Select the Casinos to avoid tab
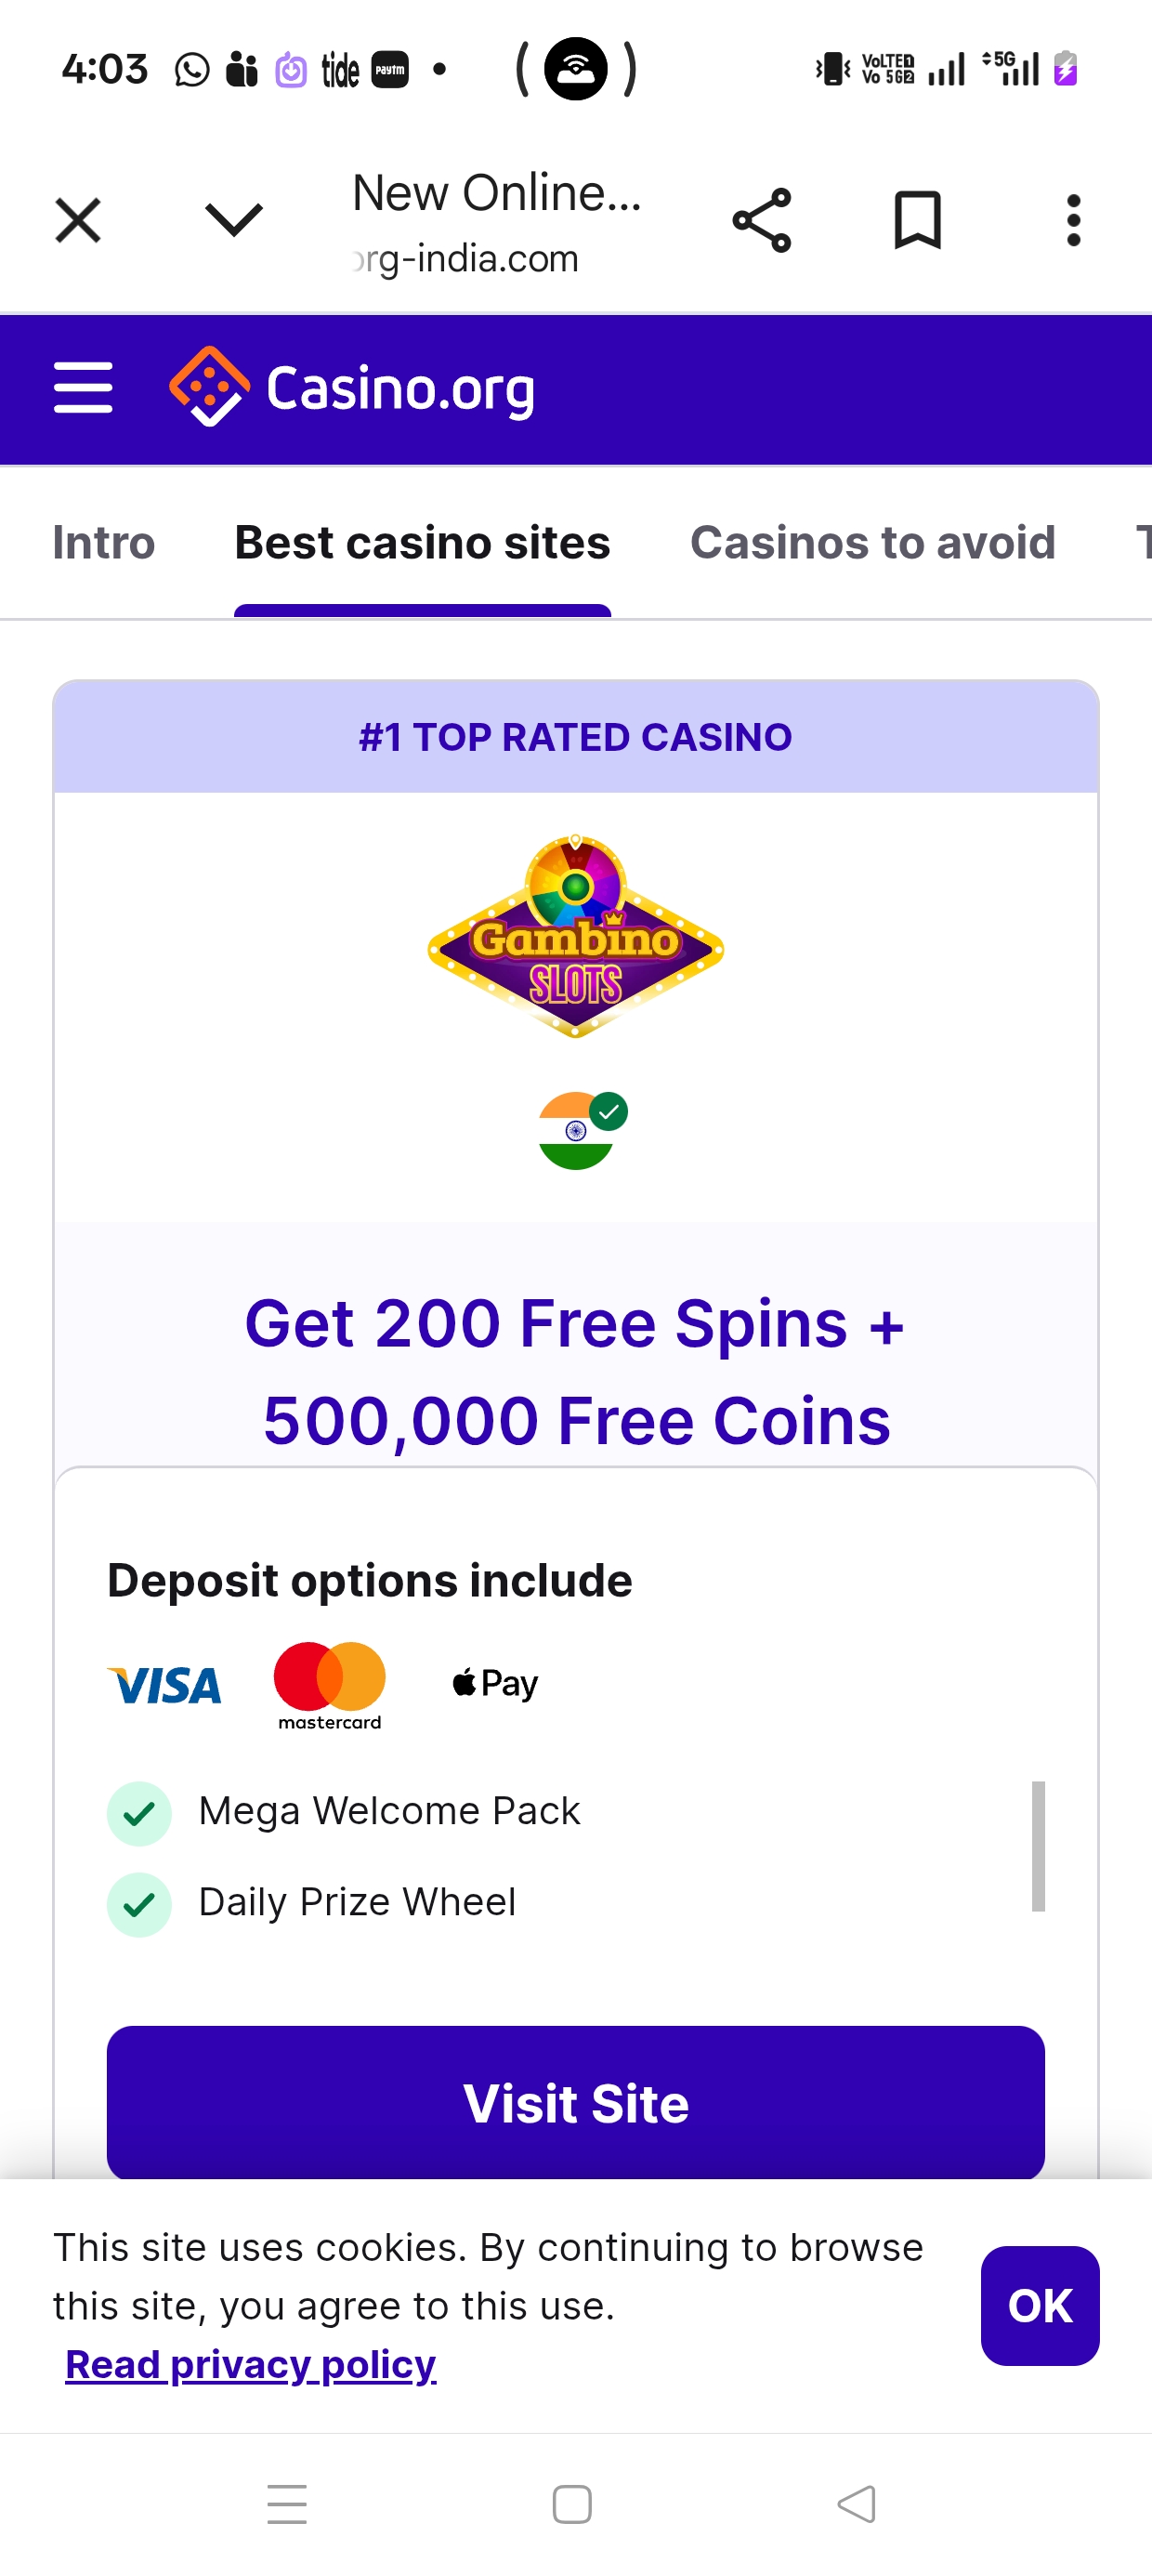The image size is (1152, 2576). click(872, 543)
